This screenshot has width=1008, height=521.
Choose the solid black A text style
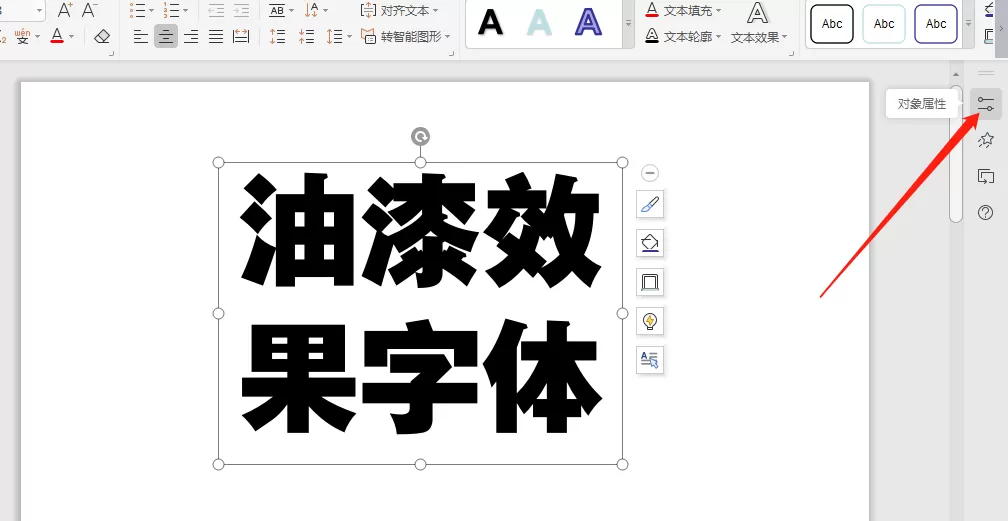(x=490, y=23)
